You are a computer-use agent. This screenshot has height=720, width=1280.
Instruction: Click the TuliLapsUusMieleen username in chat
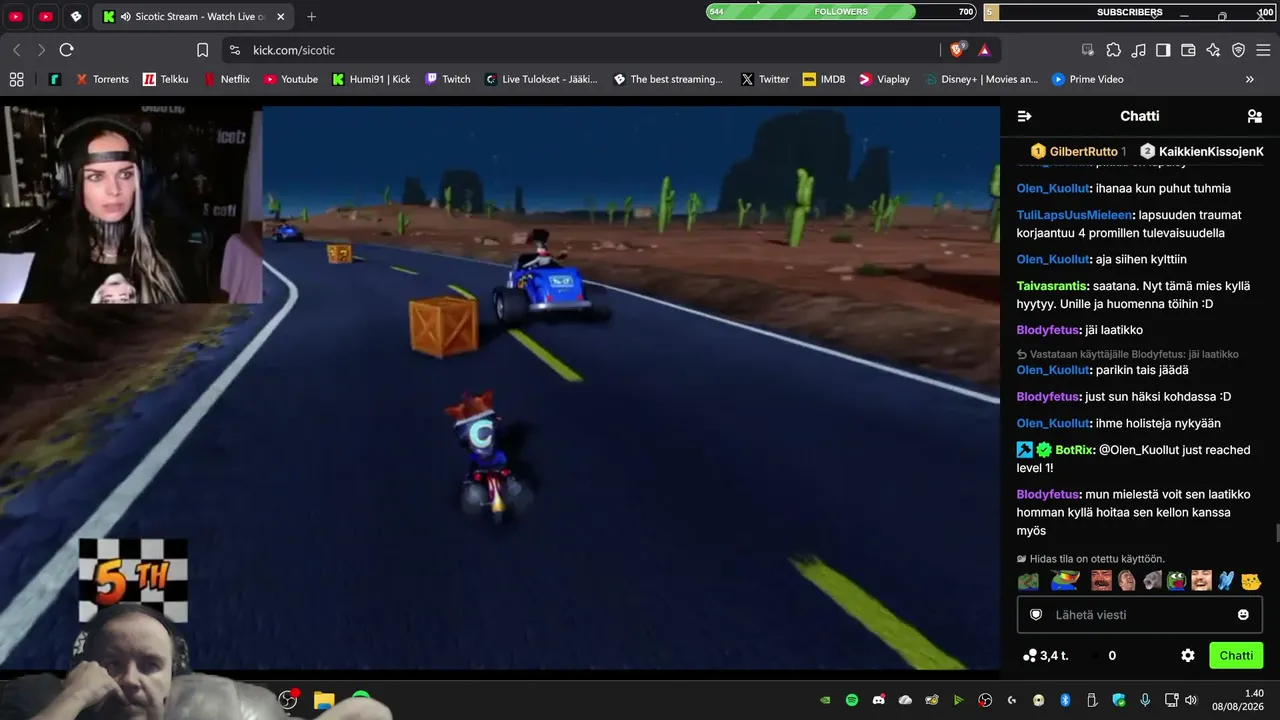[x=1074, y=215]
